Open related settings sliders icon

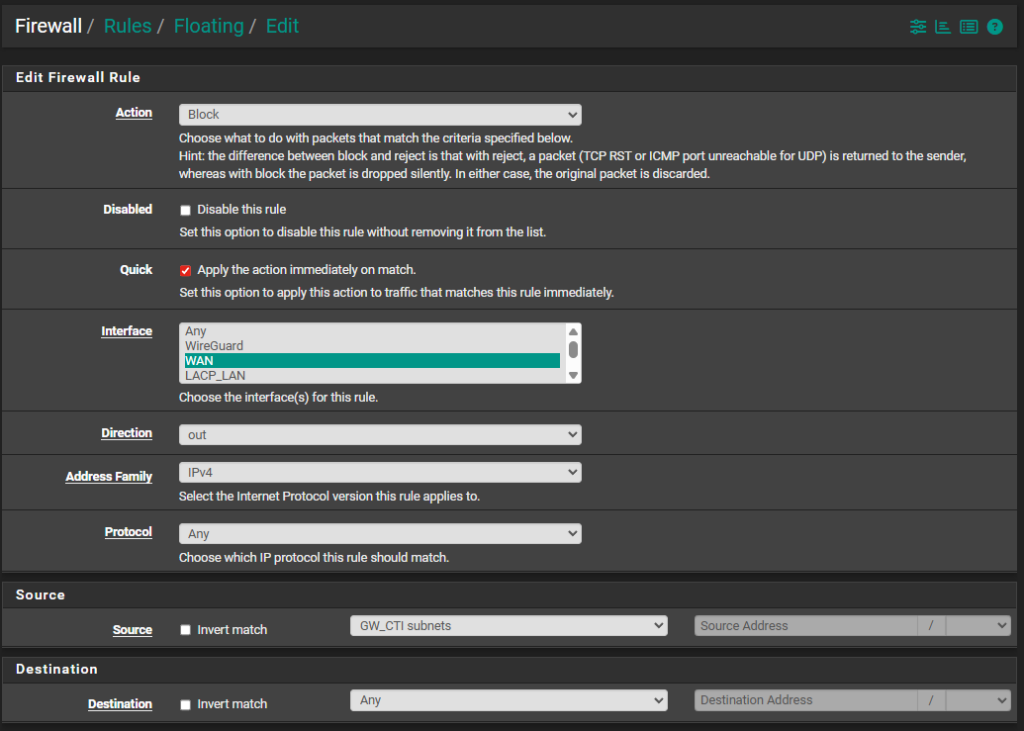tap(918, 27)
